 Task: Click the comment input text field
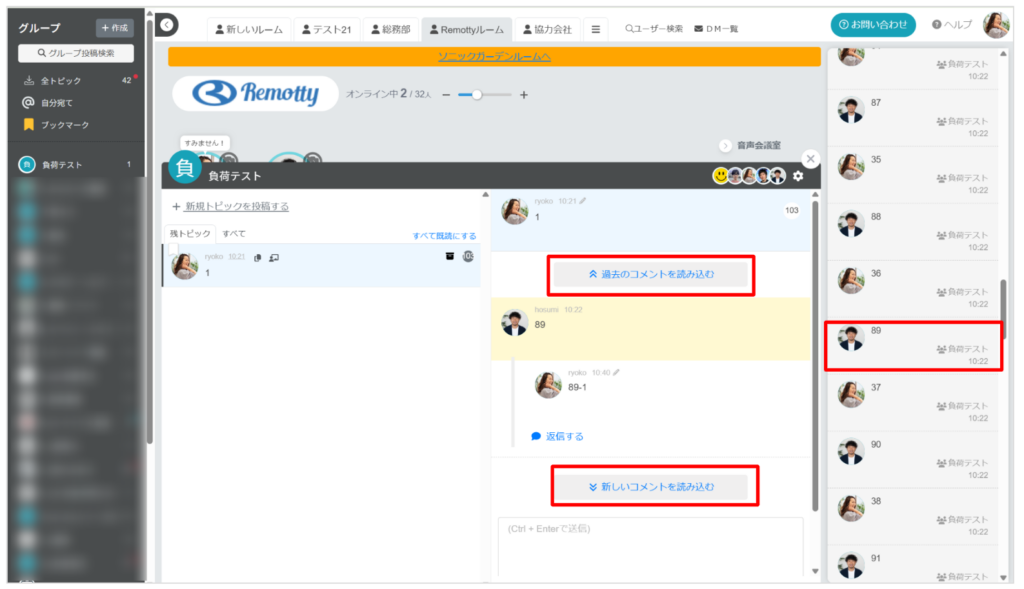click(x=650, y=545)
